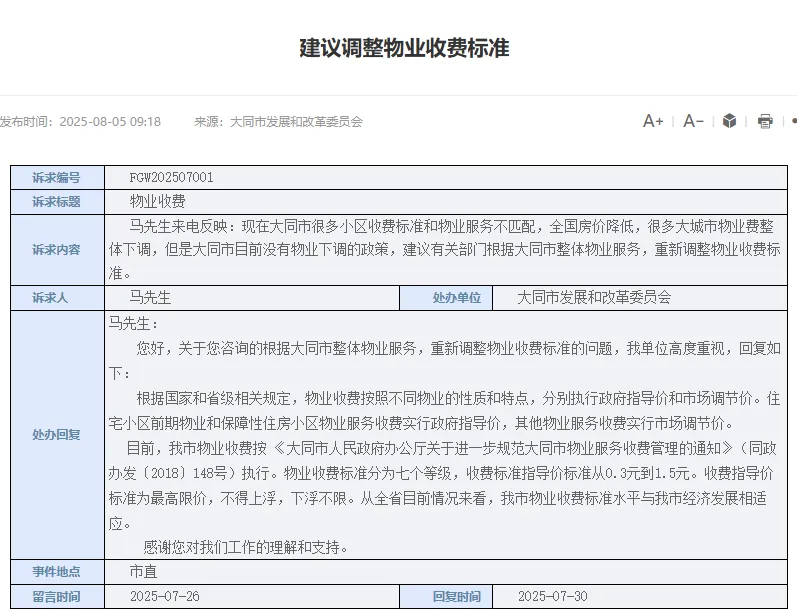Click the 诉求编号 header cell
Screen dimensions: 797x609
[57, 177]
